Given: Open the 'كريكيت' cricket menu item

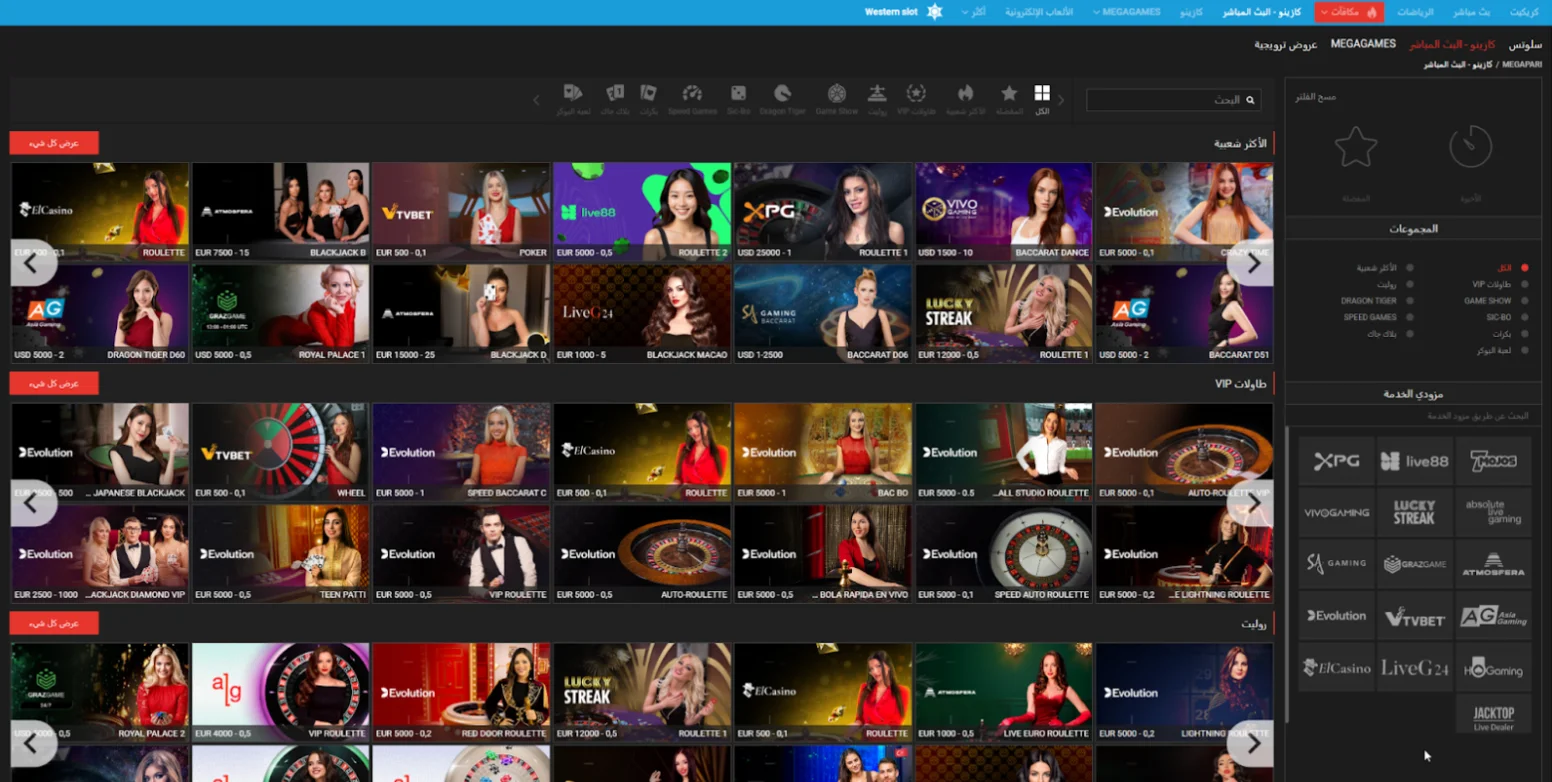Looking at the screenshot, I should tap(1524, 12).
